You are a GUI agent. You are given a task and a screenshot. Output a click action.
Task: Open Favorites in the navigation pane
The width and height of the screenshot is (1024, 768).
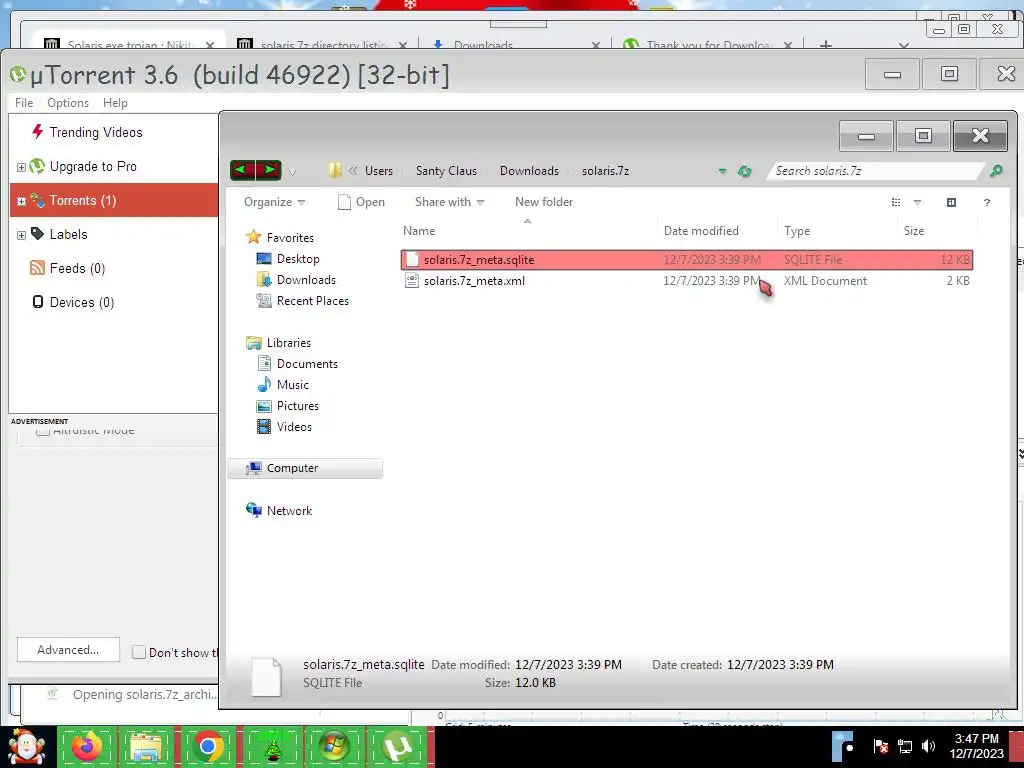click(290, 238)
